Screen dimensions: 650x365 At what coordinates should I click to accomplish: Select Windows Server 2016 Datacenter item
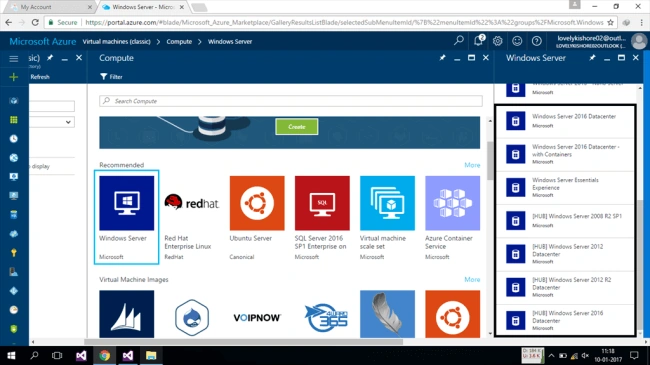[x=565, y=121]
